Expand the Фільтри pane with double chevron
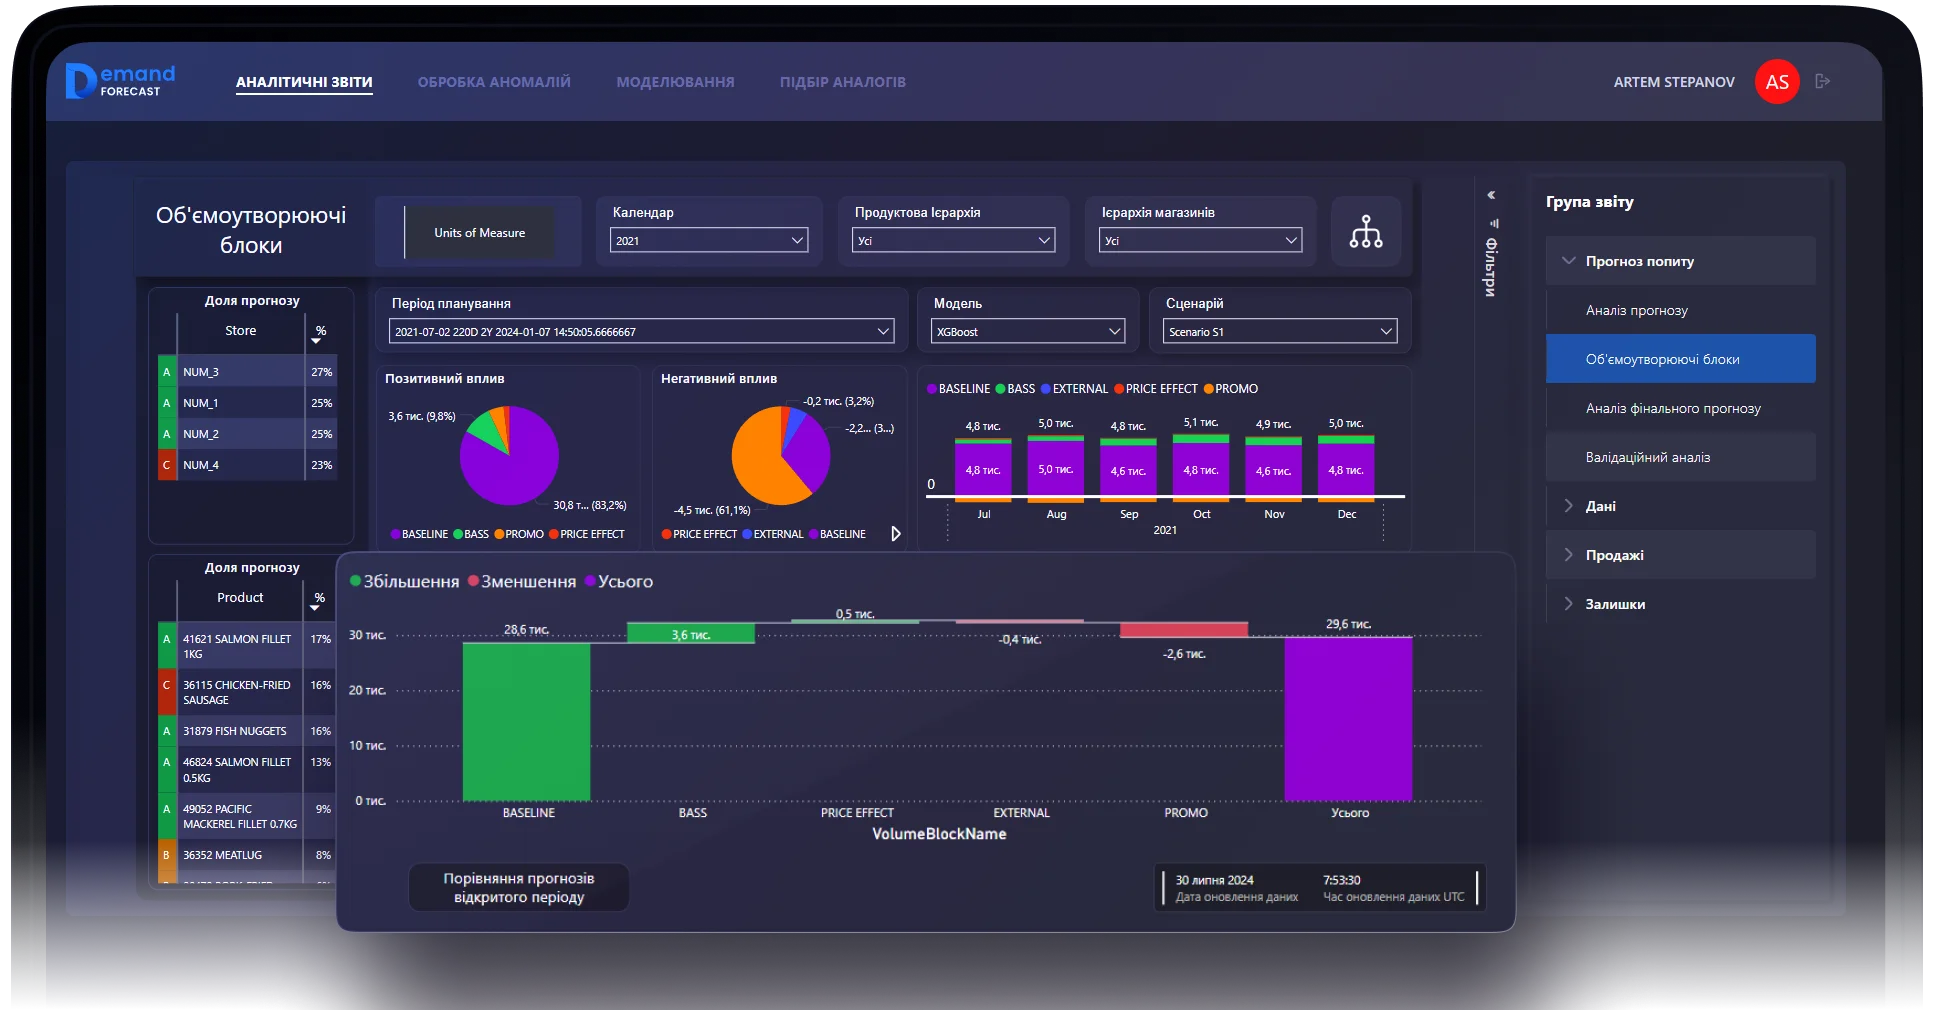Image resolution: width=1934 pixels, height=1010 pixels. pyautogui.click(x=1491, y=195)
